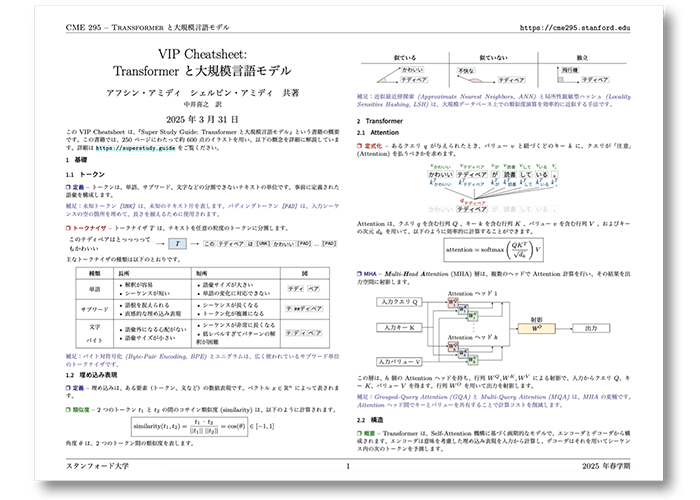Screen dimensions: 700x500
Task: Click table cell '語彙サイズが小さい'
Action: pos(150,338)
